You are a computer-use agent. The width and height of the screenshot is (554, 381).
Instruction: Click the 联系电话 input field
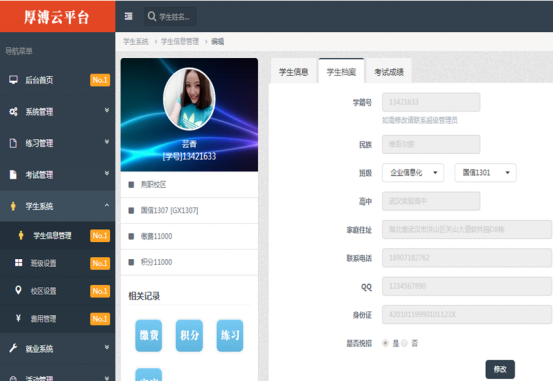[x=467, y=258]
